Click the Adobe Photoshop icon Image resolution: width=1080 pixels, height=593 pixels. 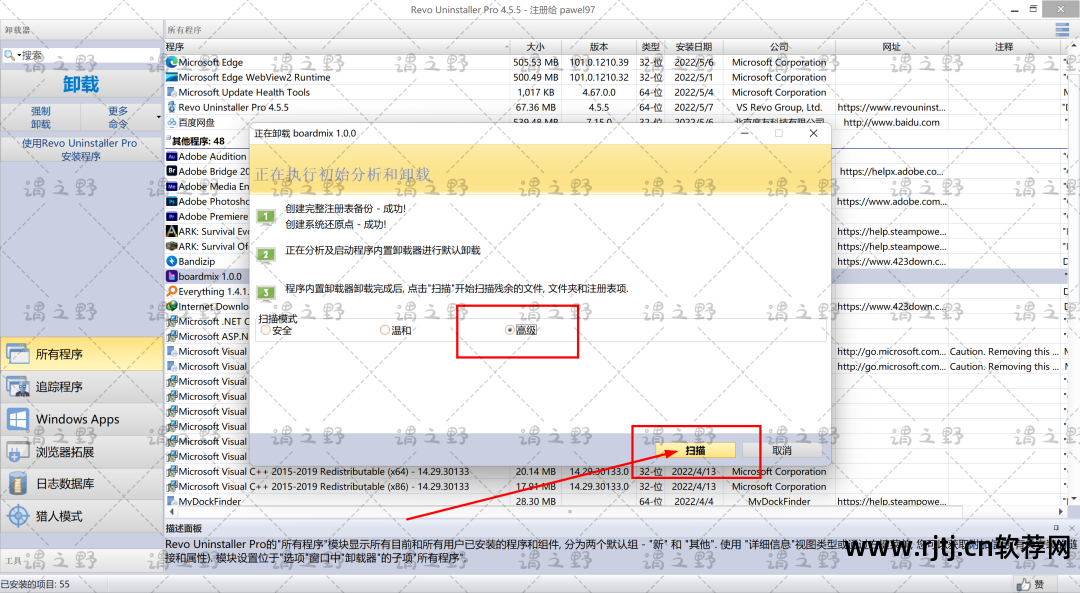172,202
